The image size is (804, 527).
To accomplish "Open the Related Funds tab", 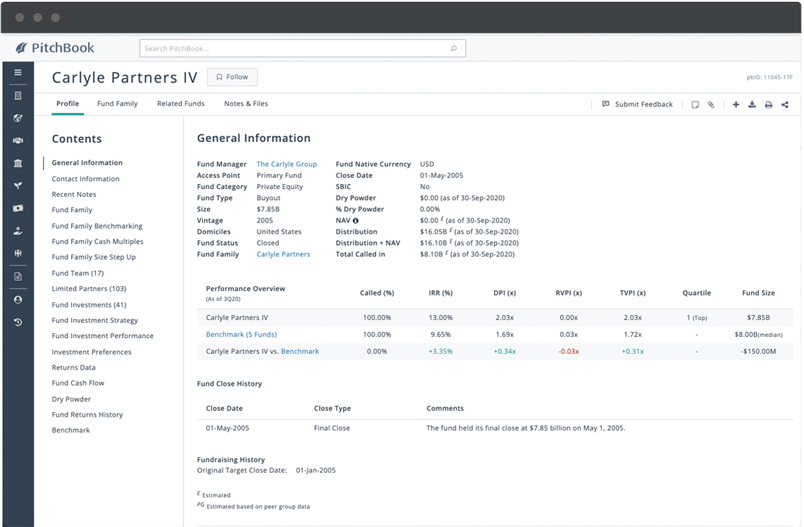I will (x=180, y=104).
